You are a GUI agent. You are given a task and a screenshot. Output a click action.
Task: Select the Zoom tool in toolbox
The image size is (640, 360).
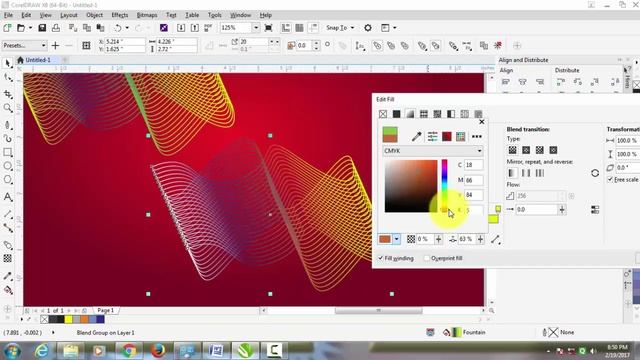pyautogui.click(x=8, y=108)
